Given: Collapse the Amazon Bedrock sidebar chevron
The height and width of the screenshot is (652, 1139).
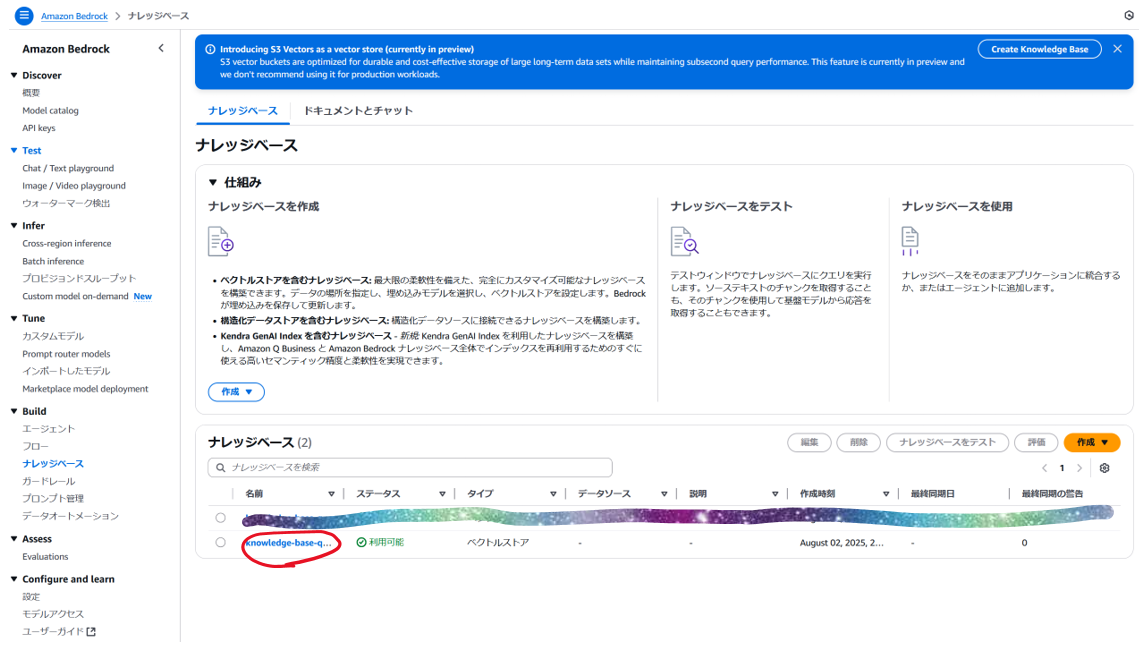Looking at the screenshot, I should [x=161, y=48].
